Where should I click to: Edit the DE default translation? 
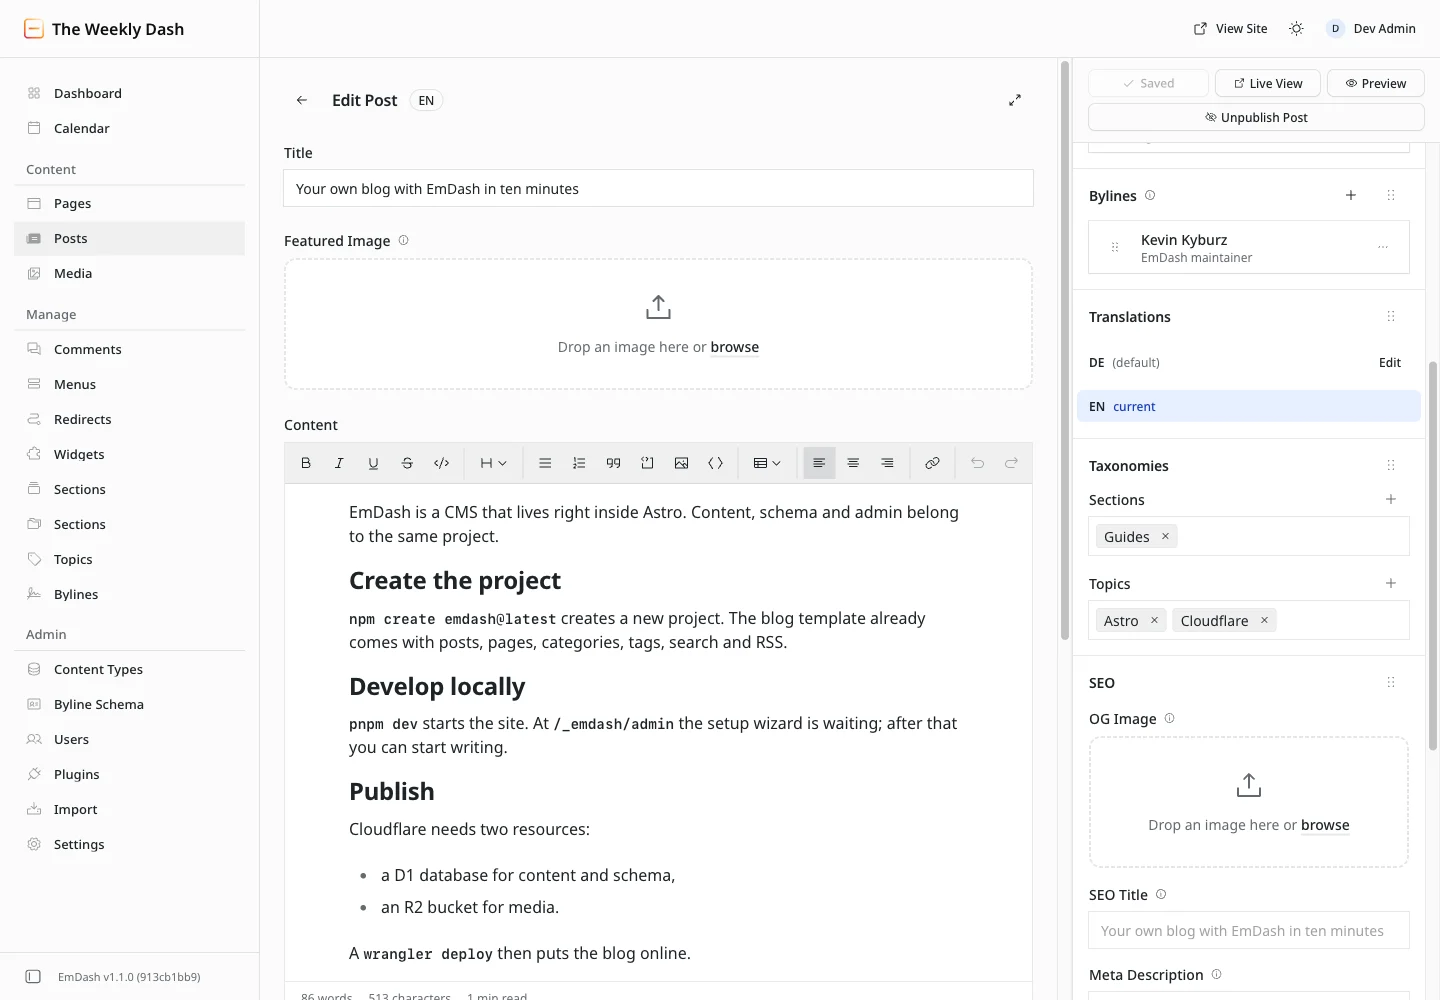click(1390, 363)
